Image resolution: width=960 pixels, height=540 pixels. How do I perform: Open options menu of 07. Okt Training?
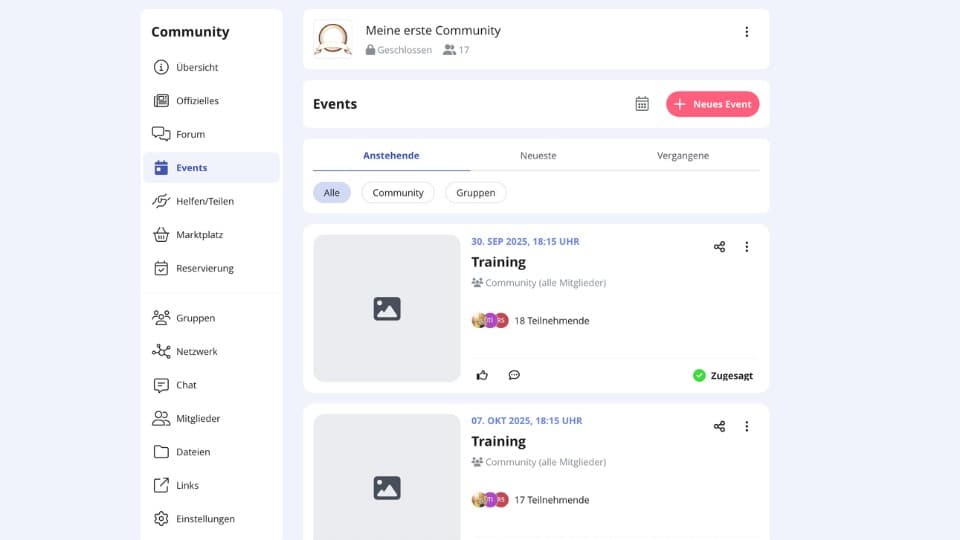[x=746, y=426]
